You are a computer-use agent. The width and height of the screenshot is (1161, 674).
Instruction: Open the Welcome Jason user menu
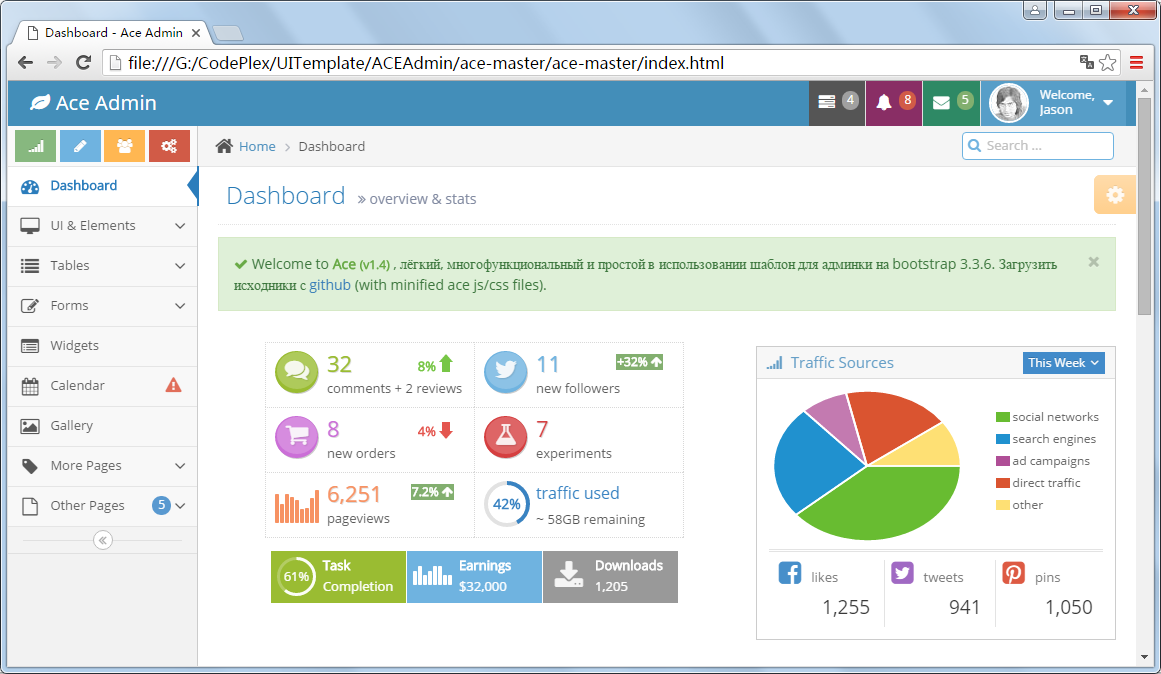(x=1053, y=102)
